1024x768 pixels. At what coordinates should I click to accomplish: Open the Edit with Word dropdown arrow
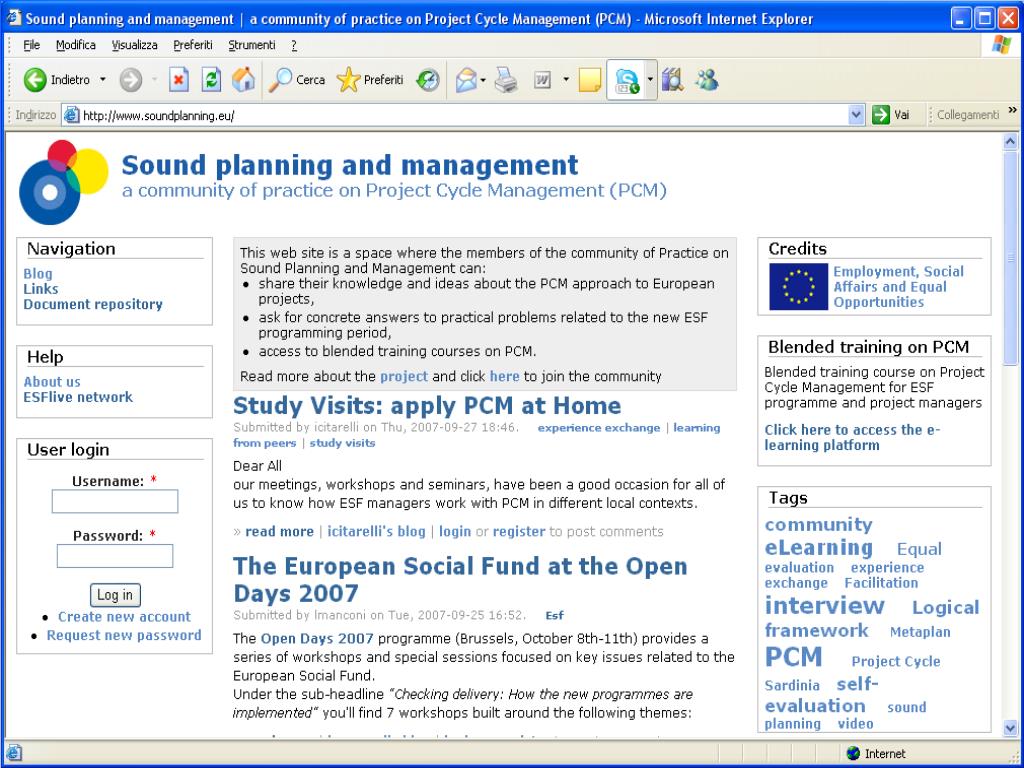tap(566, 80)
